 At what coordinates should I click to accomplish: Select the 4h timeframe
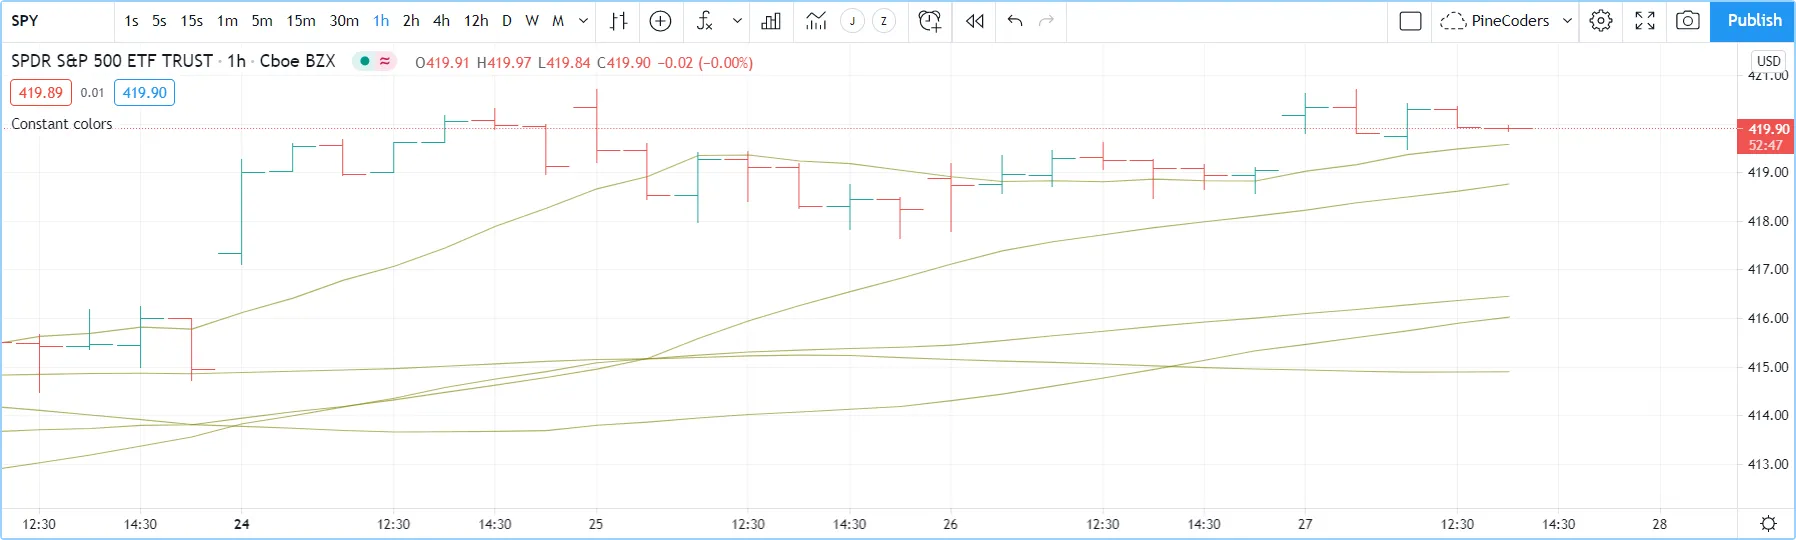click(441, 21)
